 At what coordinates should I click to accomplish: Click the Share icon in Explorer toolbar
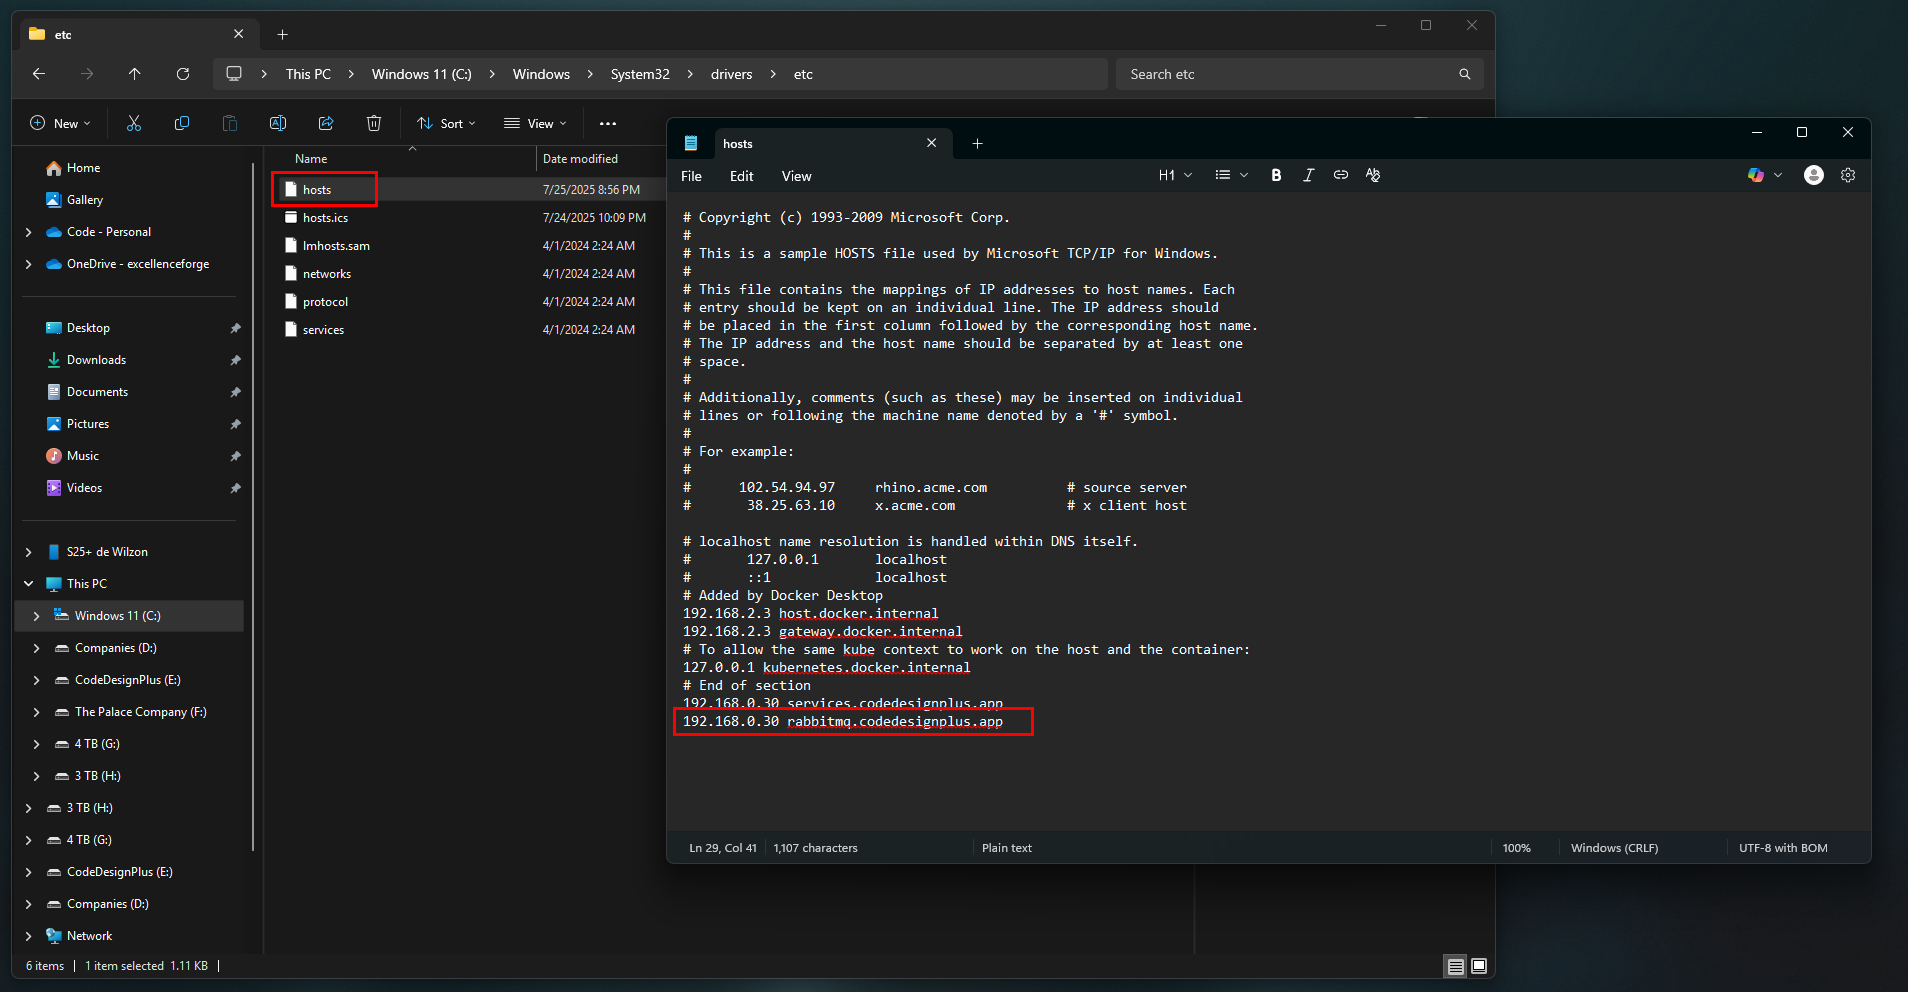(326, 123)
